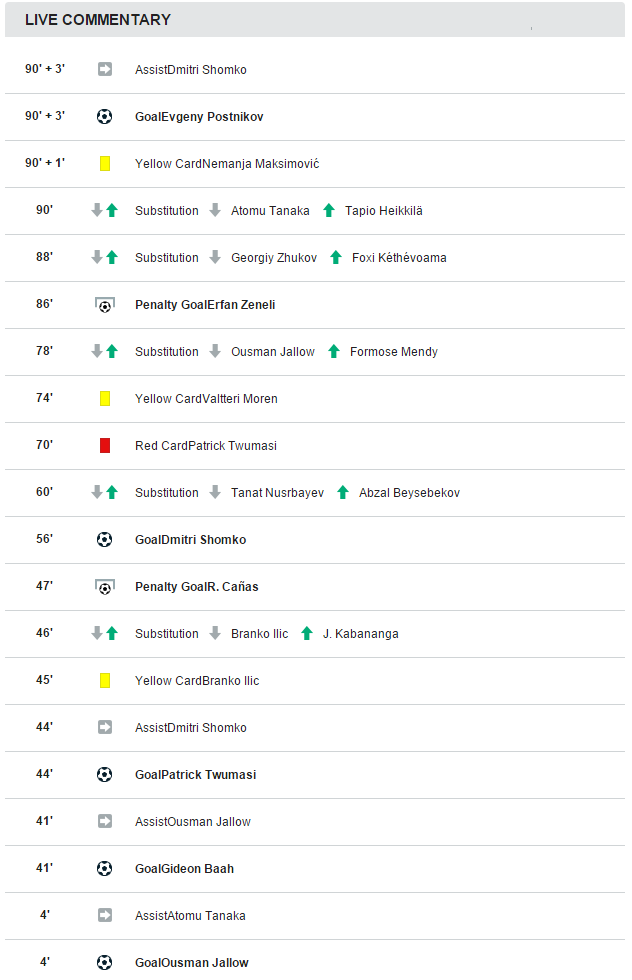Click the assist icon next to Atomu Tanaka

tap(105, 916)
